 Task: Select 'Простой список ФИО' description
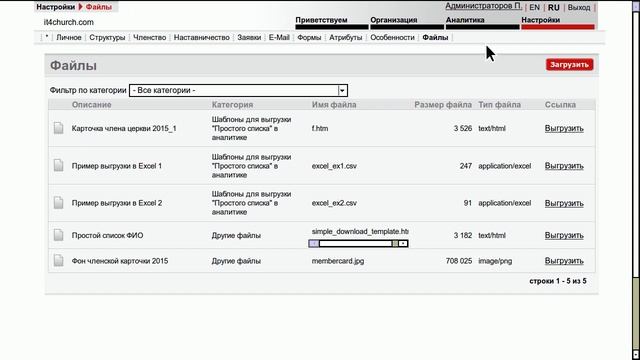point(107,236)
